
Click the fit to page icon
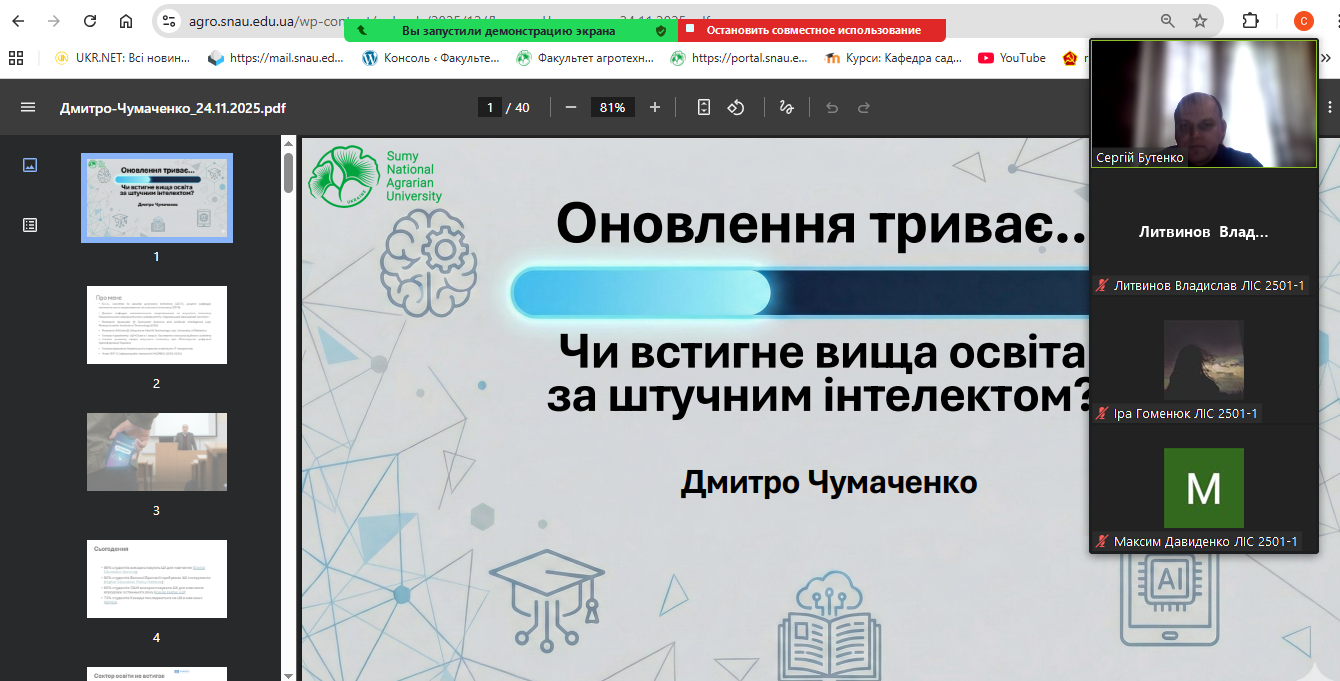click(x=704, y=107)
